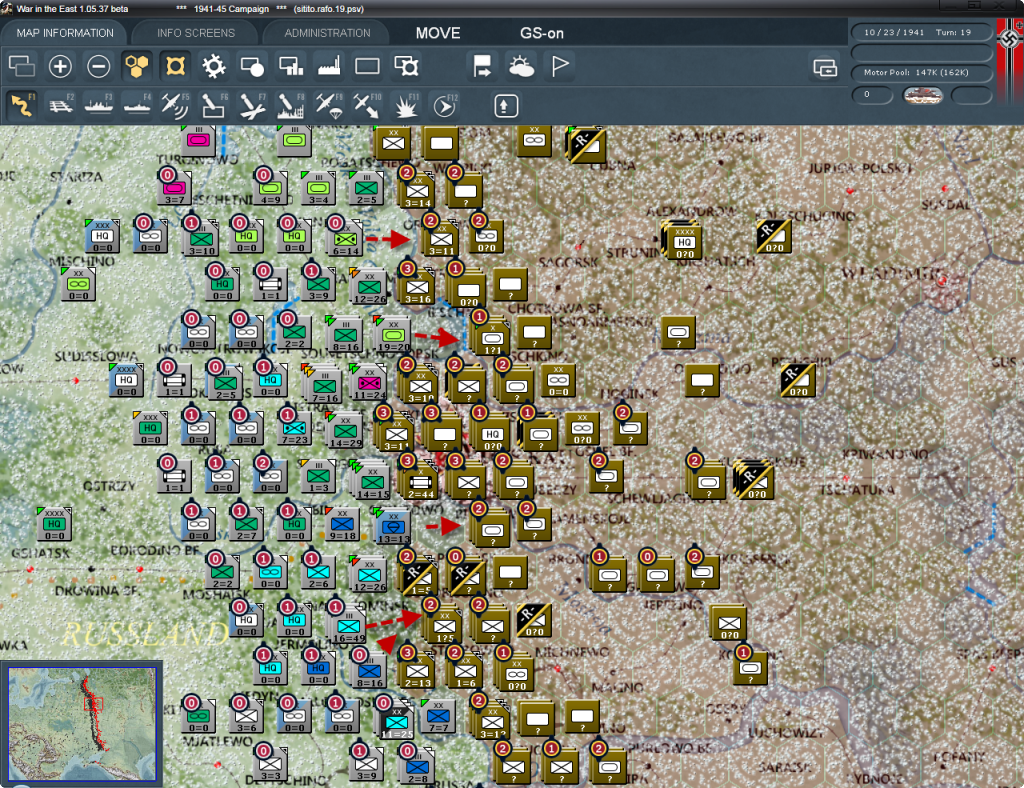This screenshot has height=788, width=1024.
Task: Switch to the INFO SCREENS tab
Action: 195,33
